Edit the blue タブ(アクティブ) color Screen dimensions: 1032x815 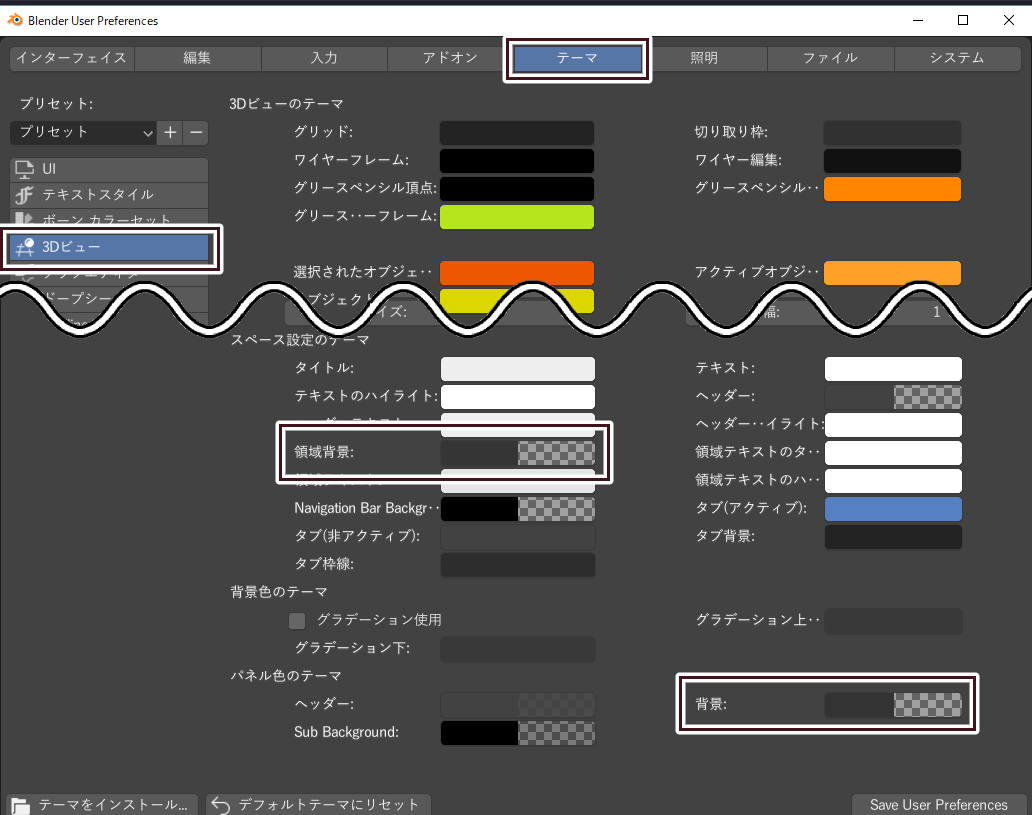(893, 509)
